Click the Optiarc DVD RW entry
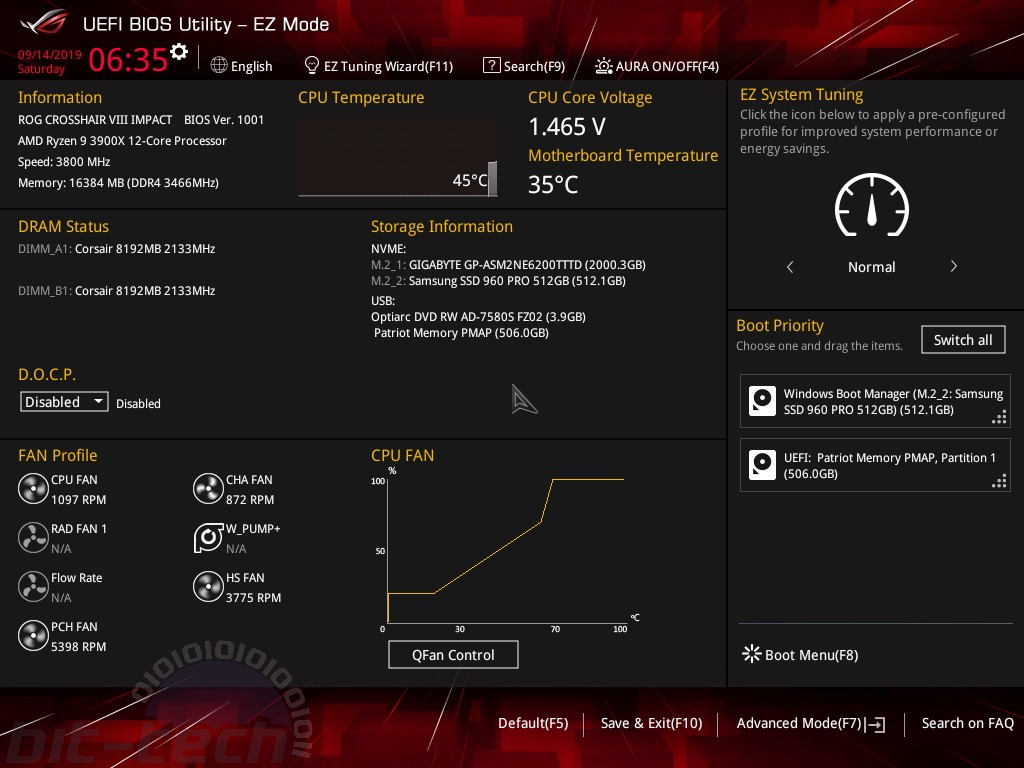 [x=478, y=317]
